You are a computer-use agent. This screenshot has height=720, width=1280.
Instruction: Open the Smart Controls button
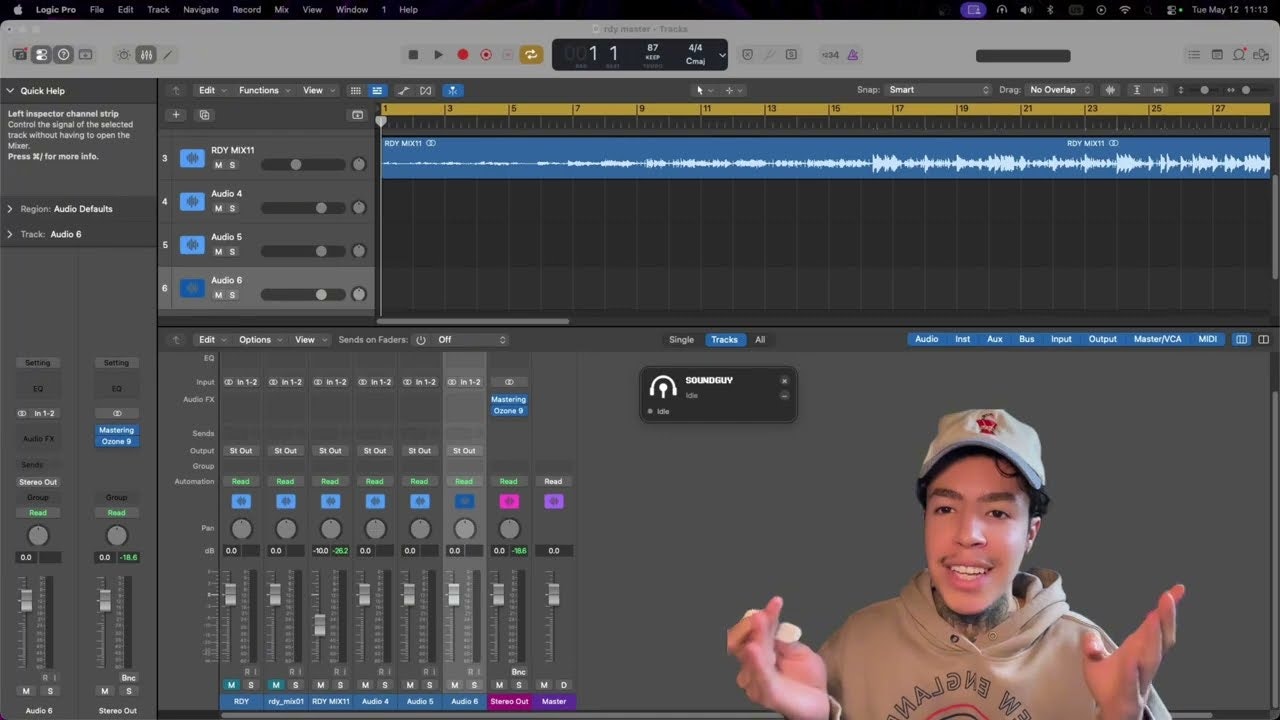click(124, 55)
